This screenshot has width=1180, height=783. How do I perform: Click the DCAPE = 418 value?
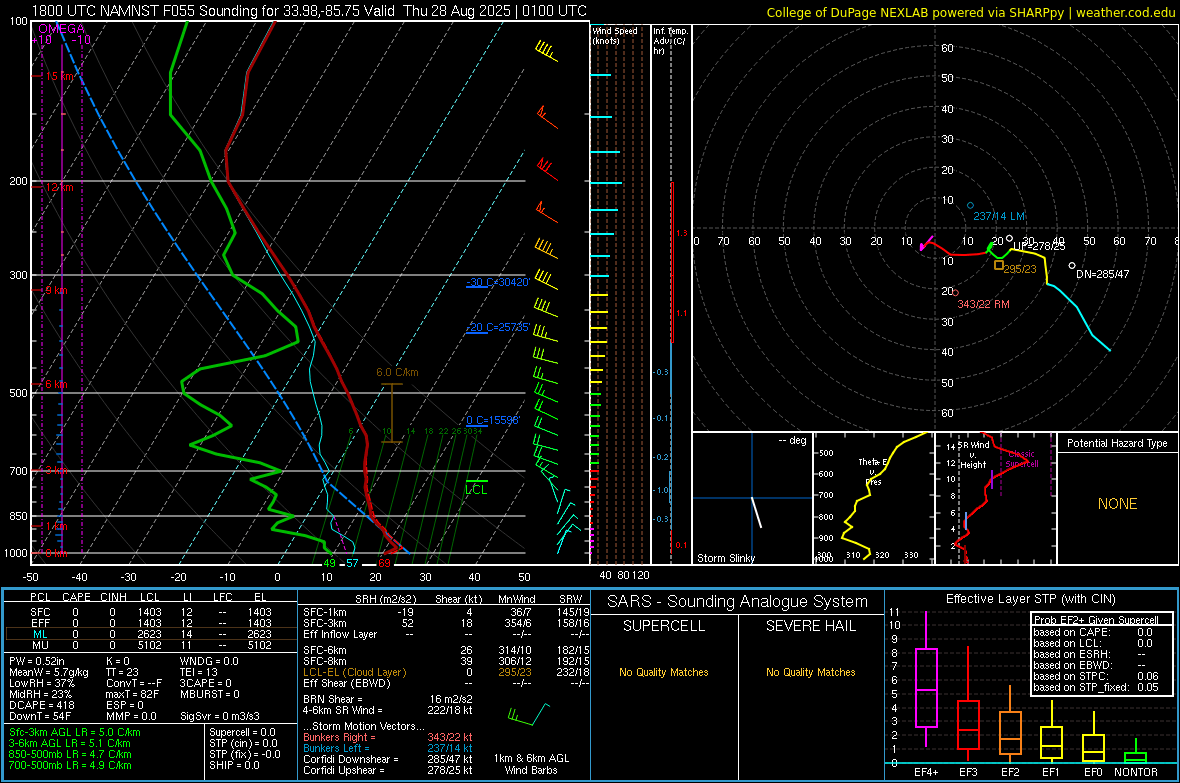tap(41, 705)
